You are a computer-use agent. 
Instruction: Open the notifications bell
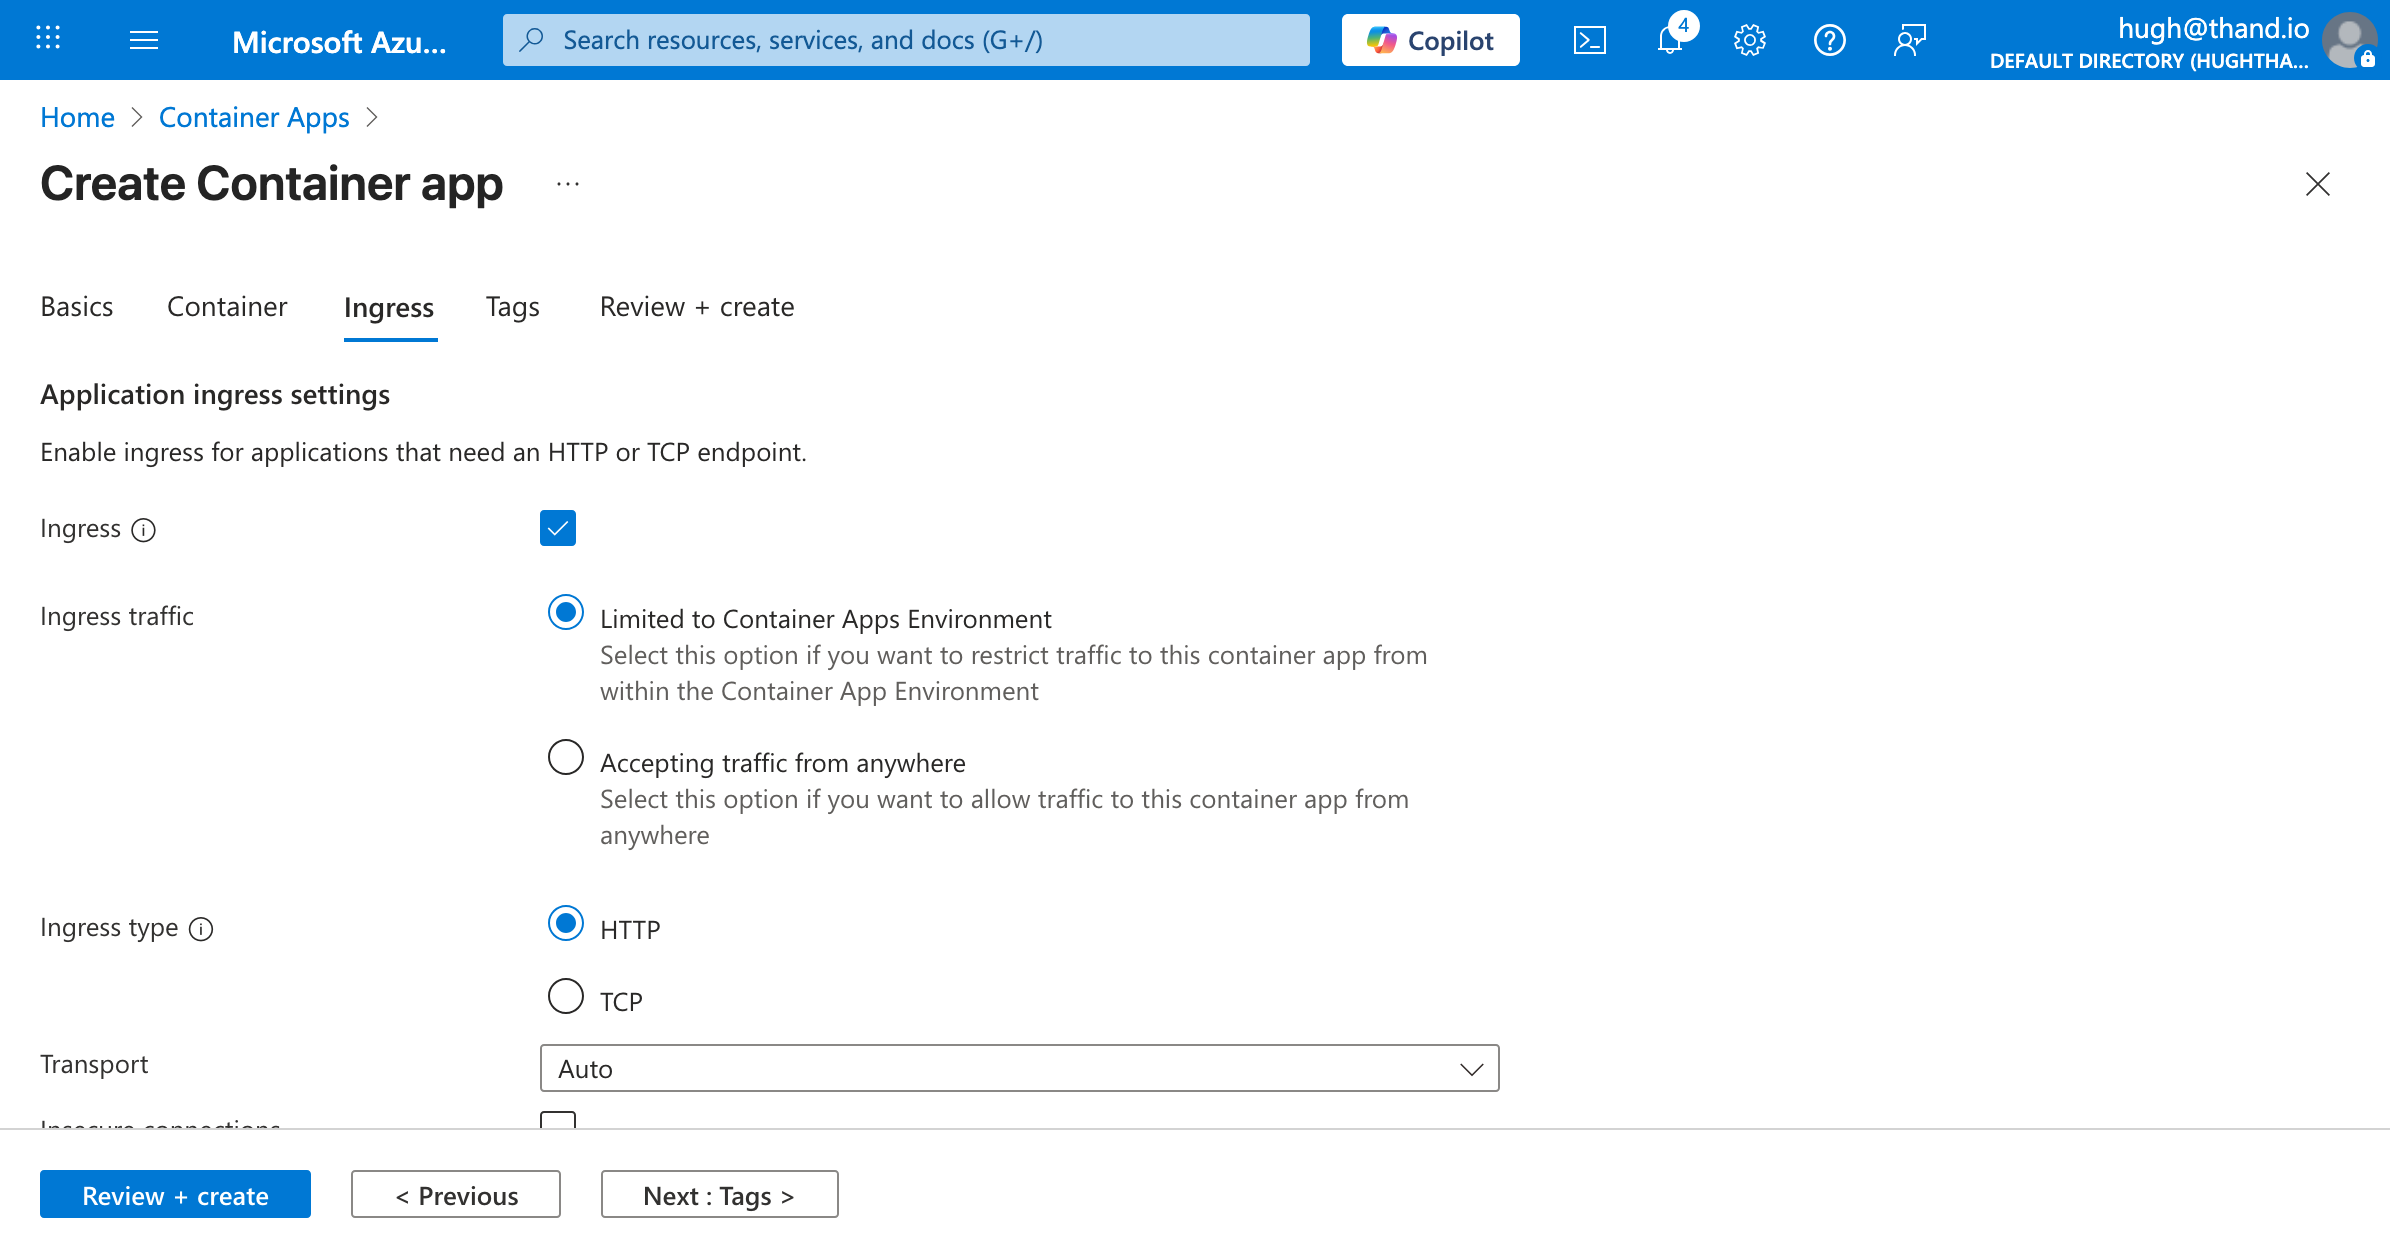pyautogui.click(x=1669, y=40)
